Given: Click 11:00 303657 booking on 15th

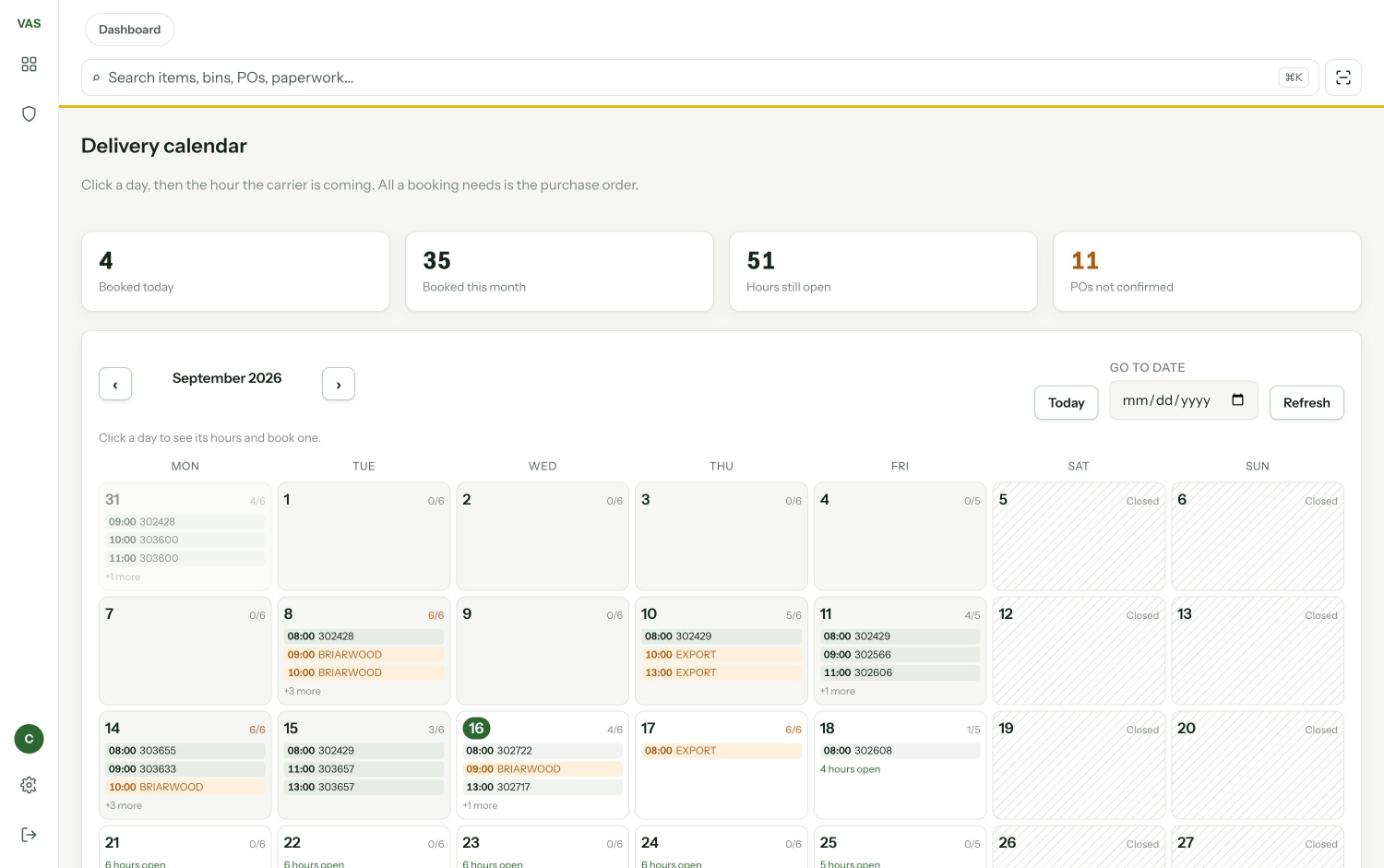Looking at the screenshot, I should pyautogui.click(x=364, y=769).
